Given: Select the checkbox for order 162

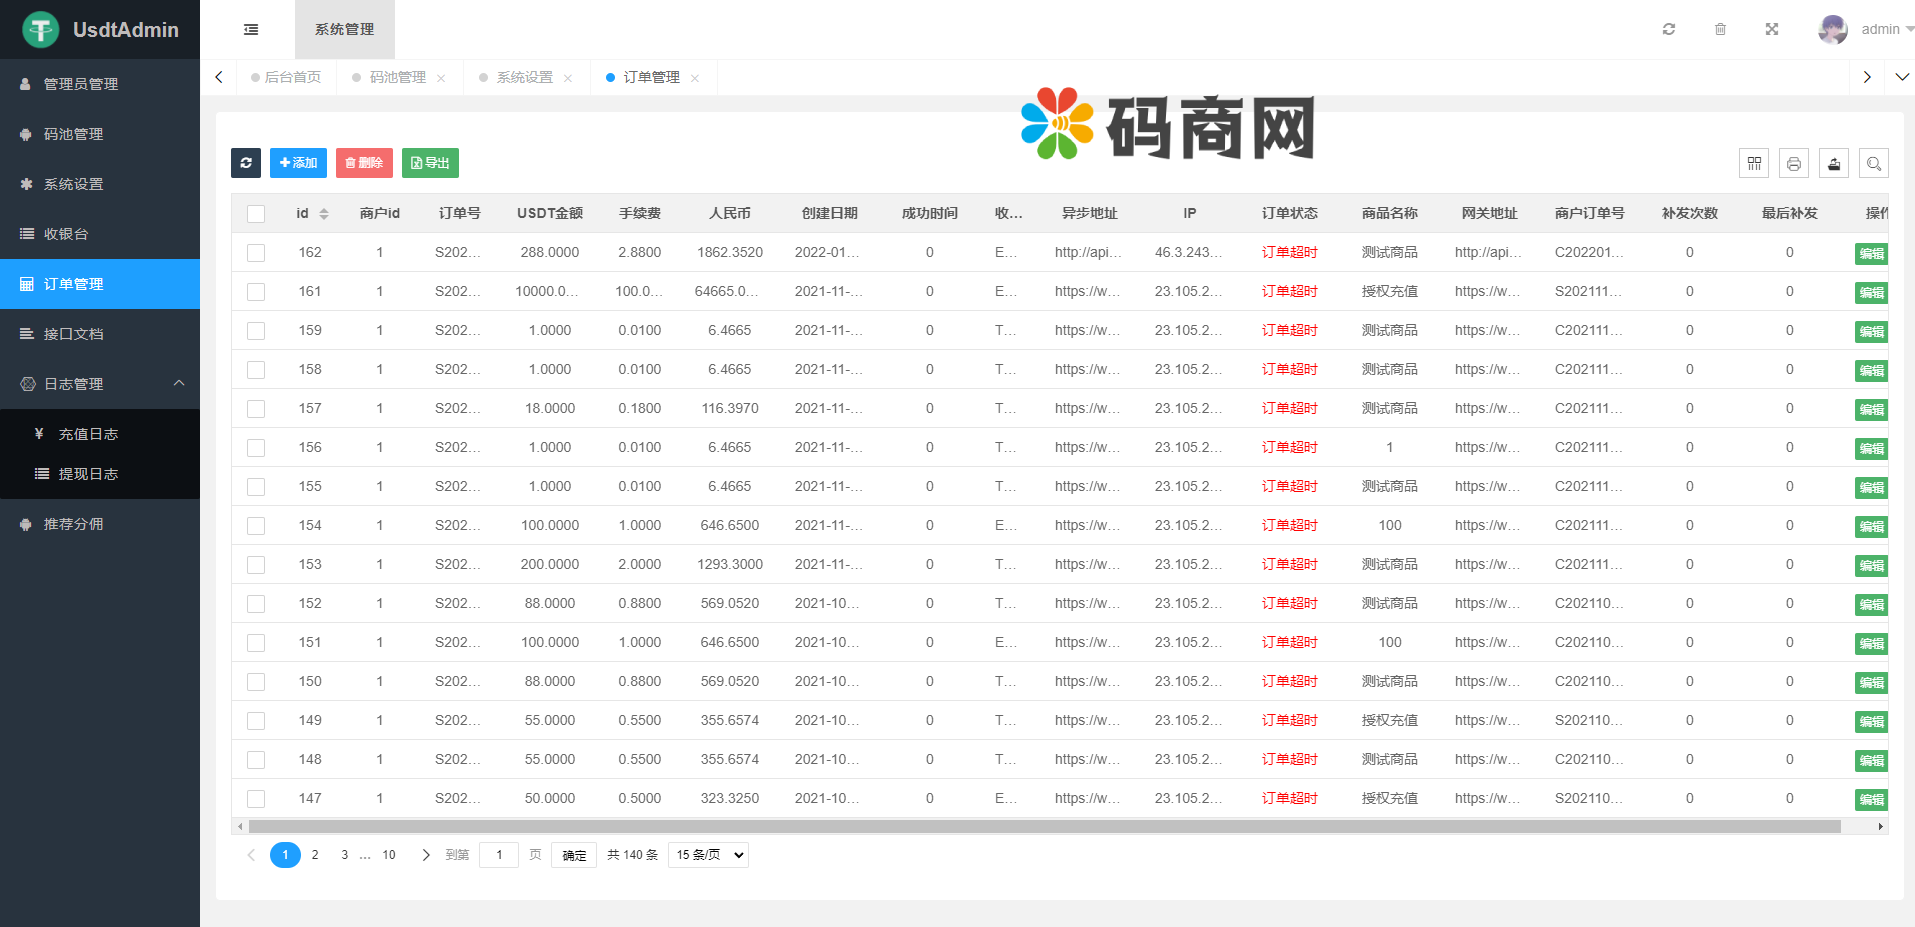Looking at the screenshot, I should (256, 253).
